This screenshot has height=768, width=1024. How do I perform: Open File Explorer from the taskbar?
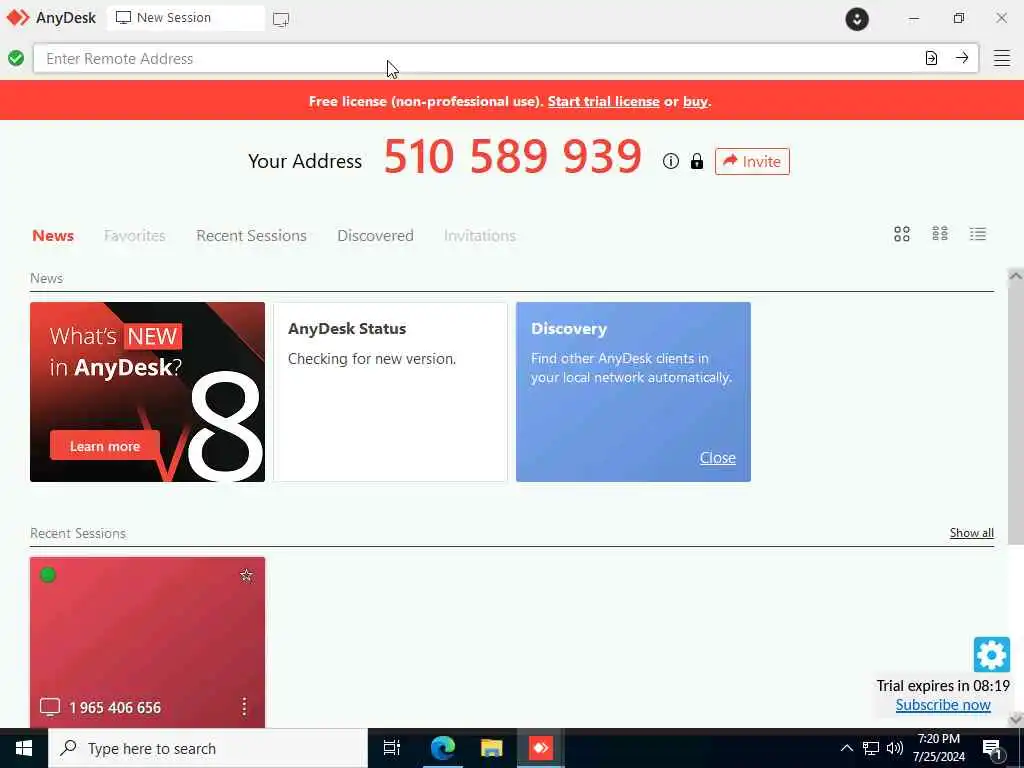(x=492, y=748)
